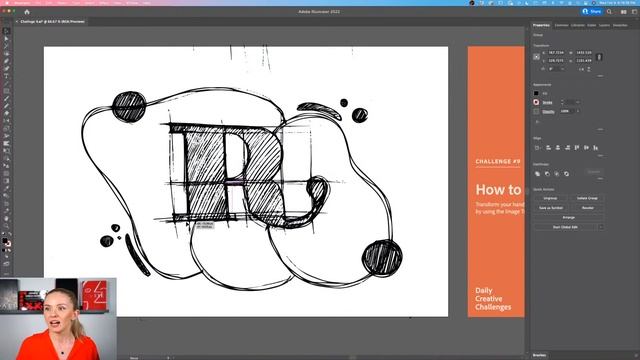Click vertical align top icon

tap(577, 147)
